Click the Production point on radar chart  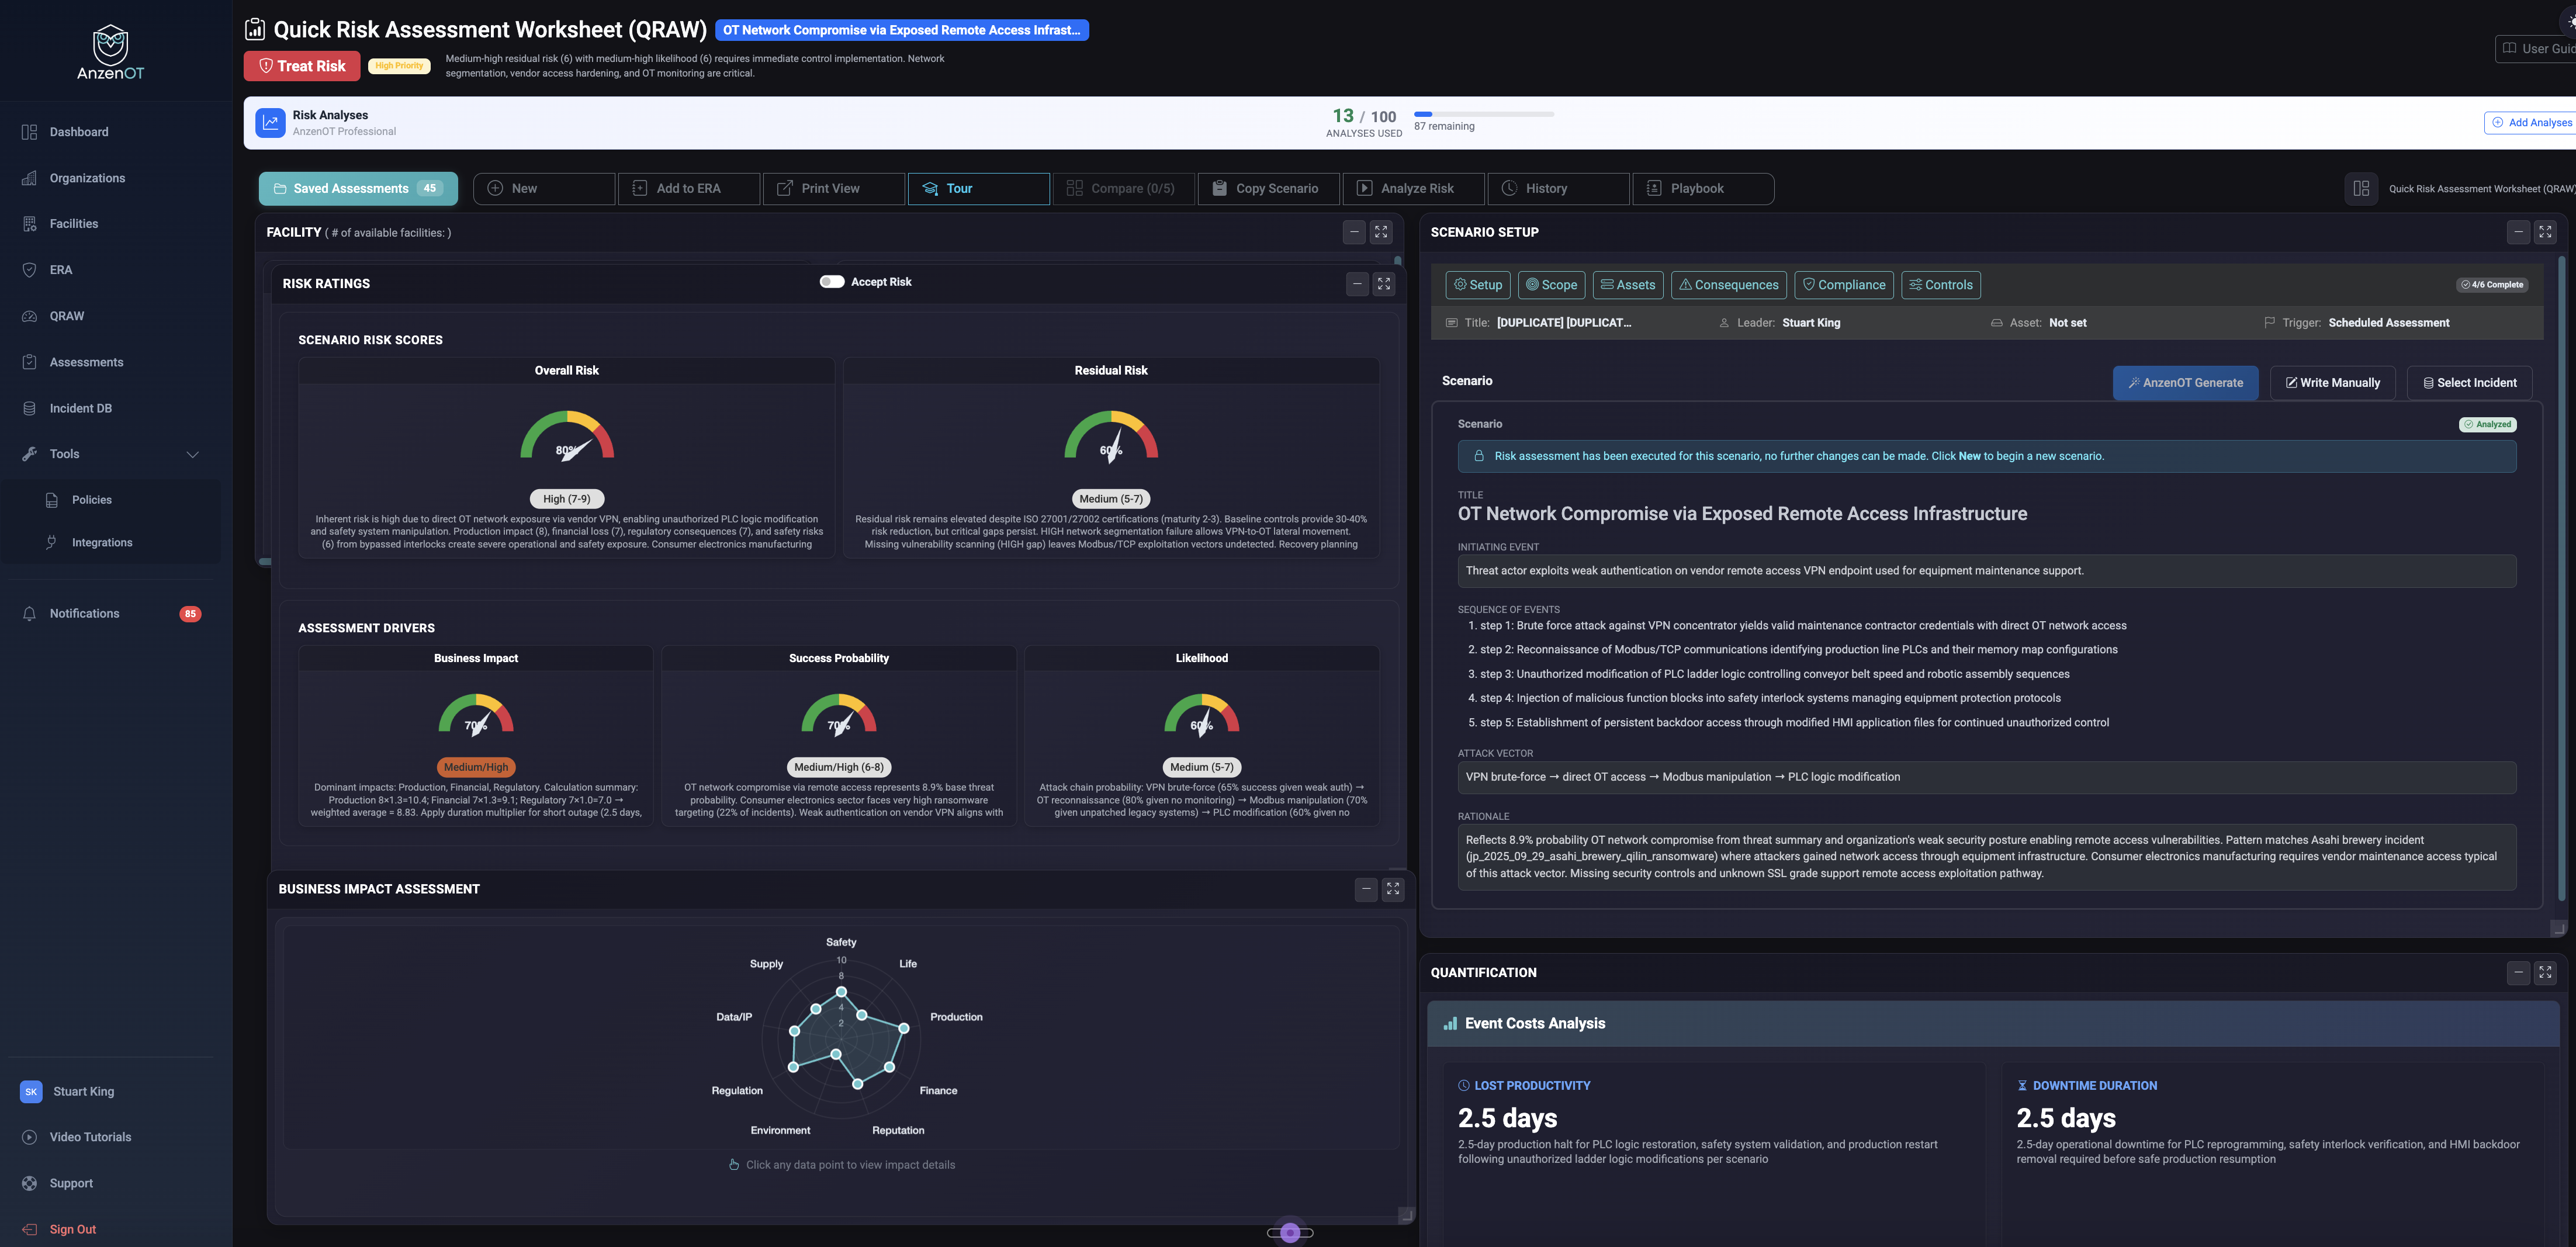point(903,1028)
